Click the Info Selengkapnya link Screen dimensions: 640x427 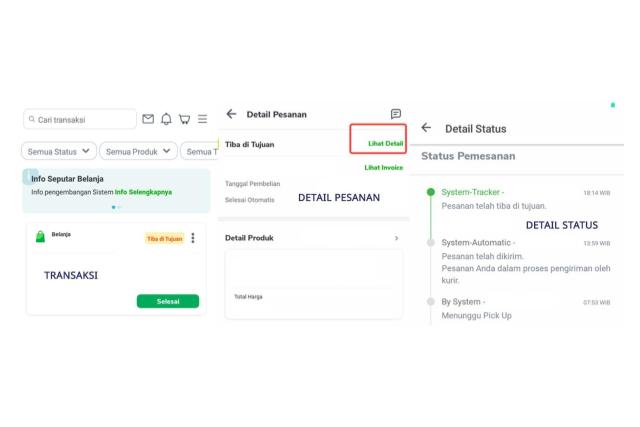tap(143, 191)
